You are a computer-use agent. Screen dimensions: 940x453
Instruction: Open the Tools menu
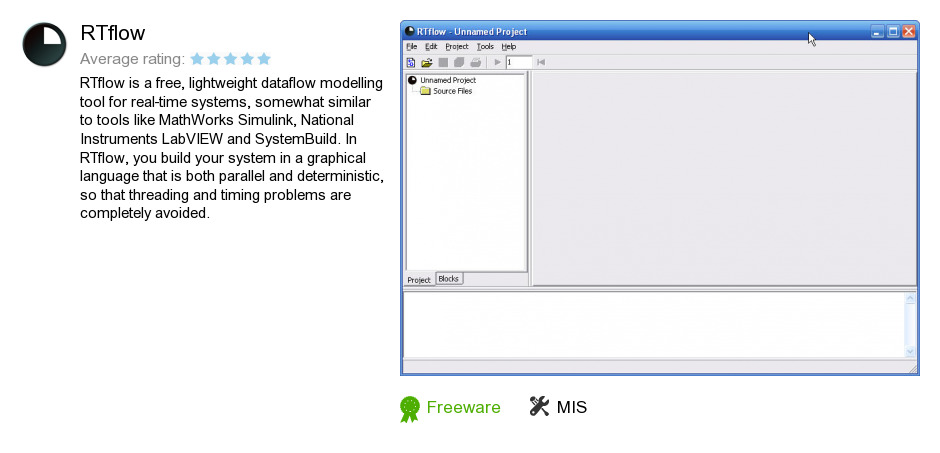[485, 47]
